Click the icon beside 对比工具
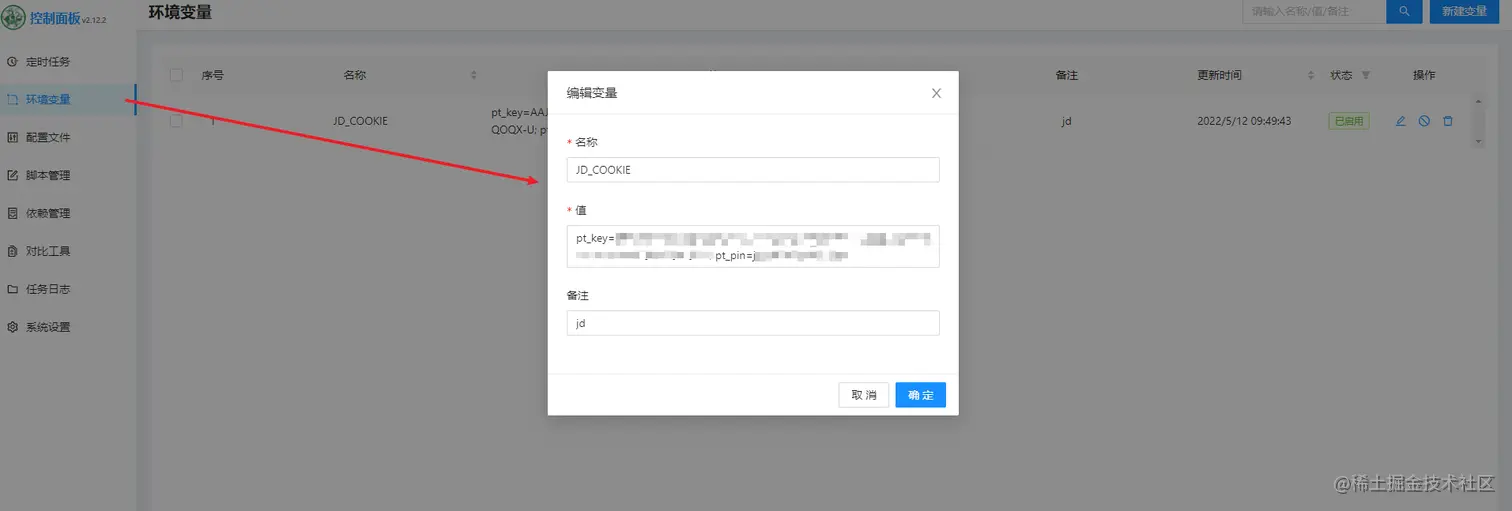Image resolution: width=1512 pixels, height=511 pixels. click(12, 251)
